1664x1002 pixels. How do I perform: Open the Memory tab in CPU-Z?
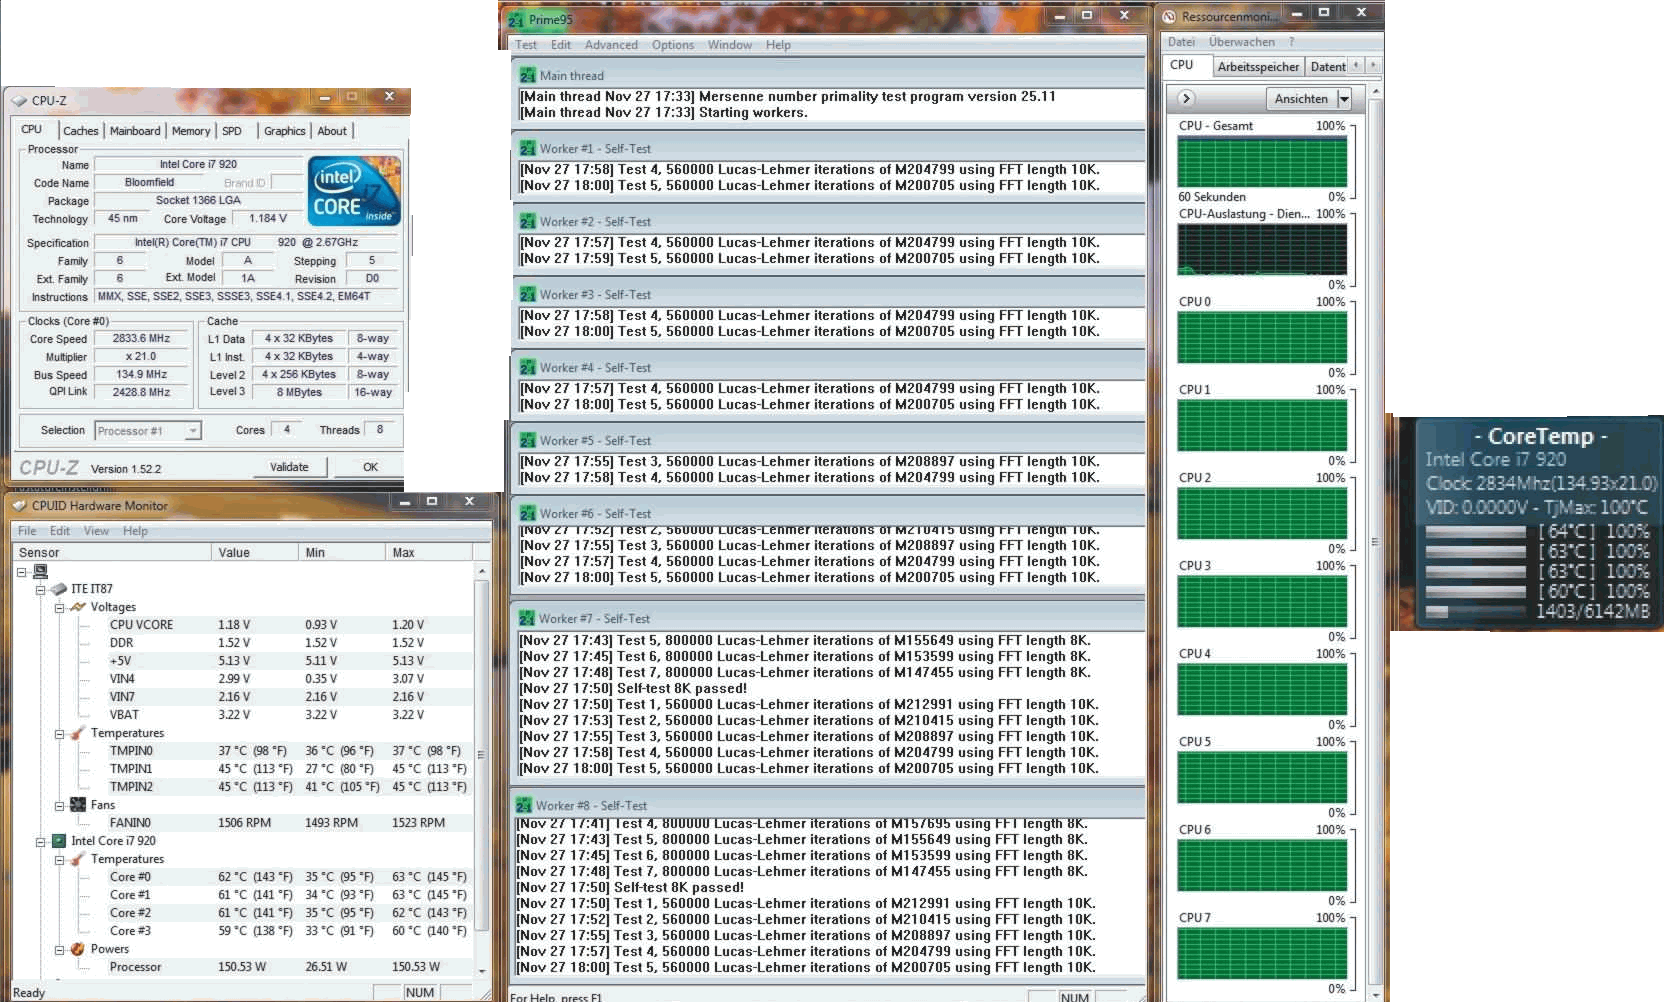coord(191,131)
